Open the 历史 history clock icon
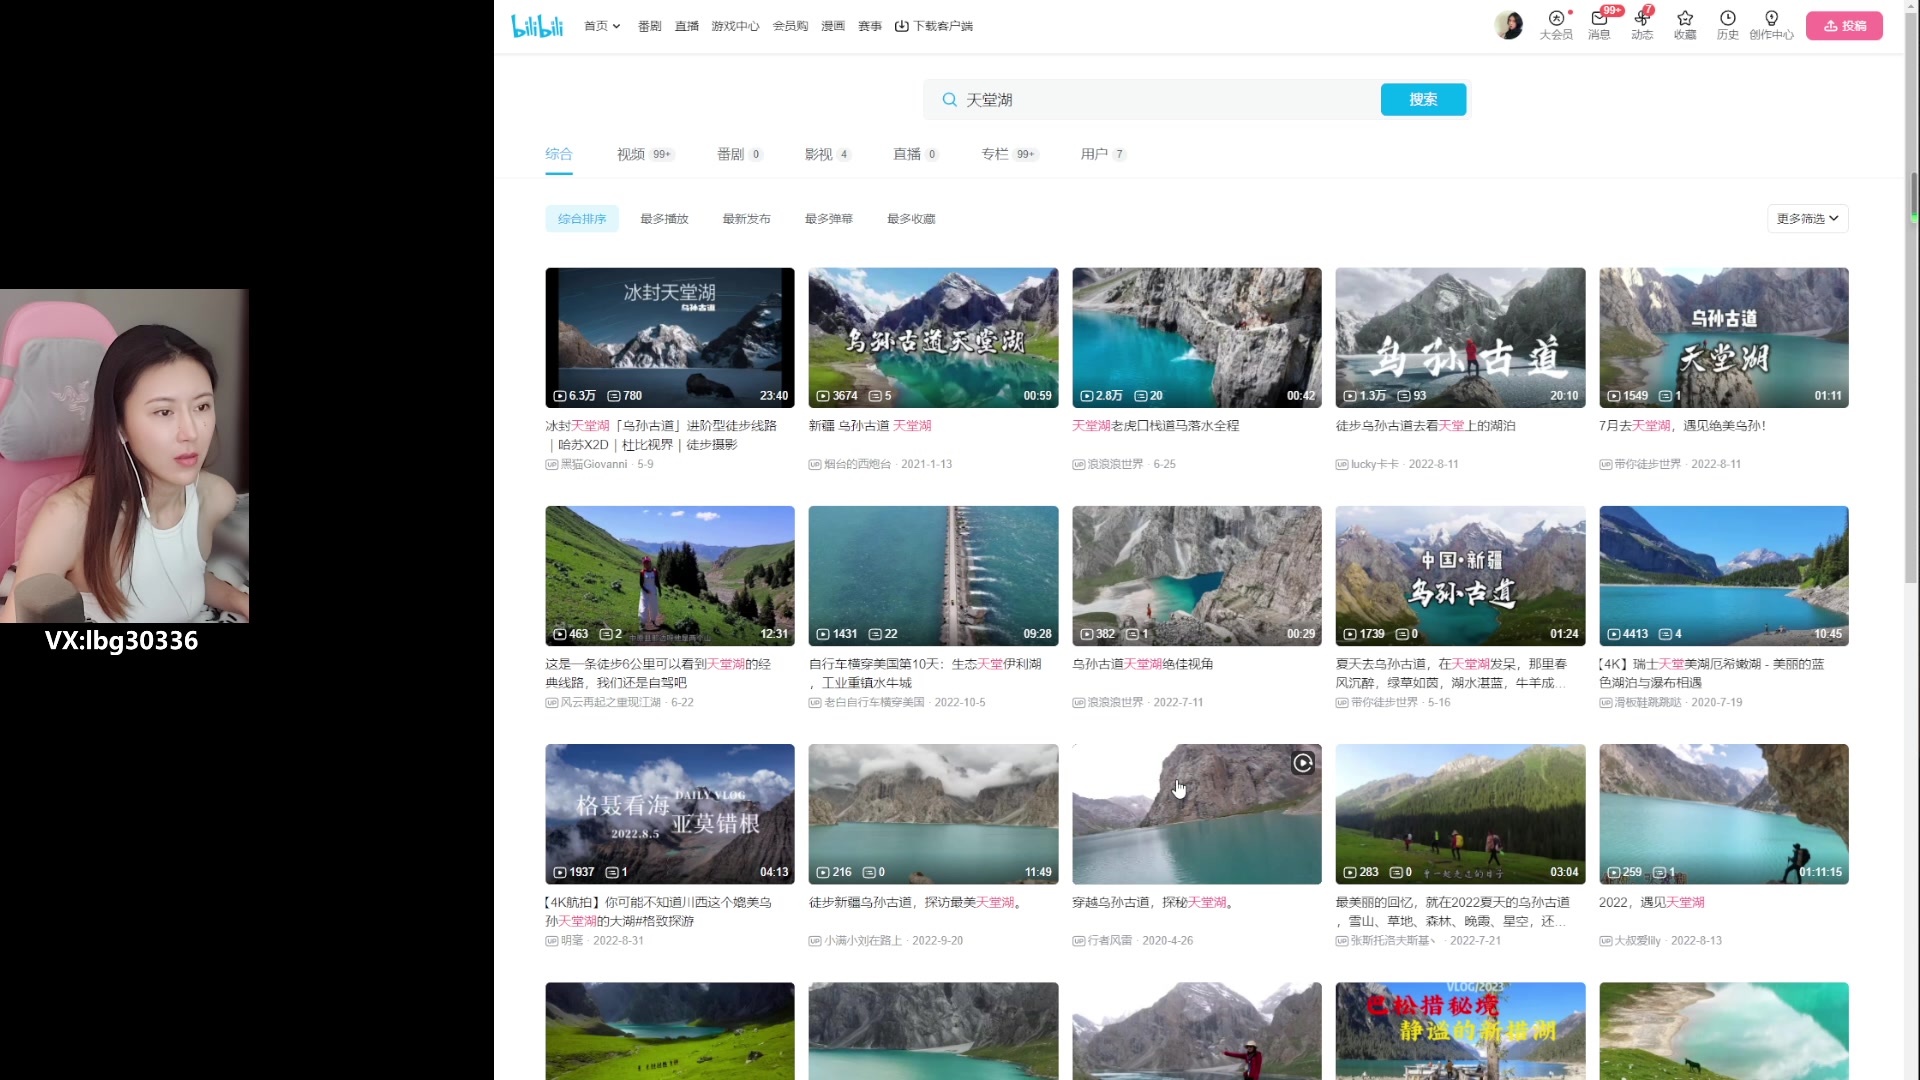Image resolution: width=1920 pixels, height=1080 pixels. click(x=1728, y=25)
